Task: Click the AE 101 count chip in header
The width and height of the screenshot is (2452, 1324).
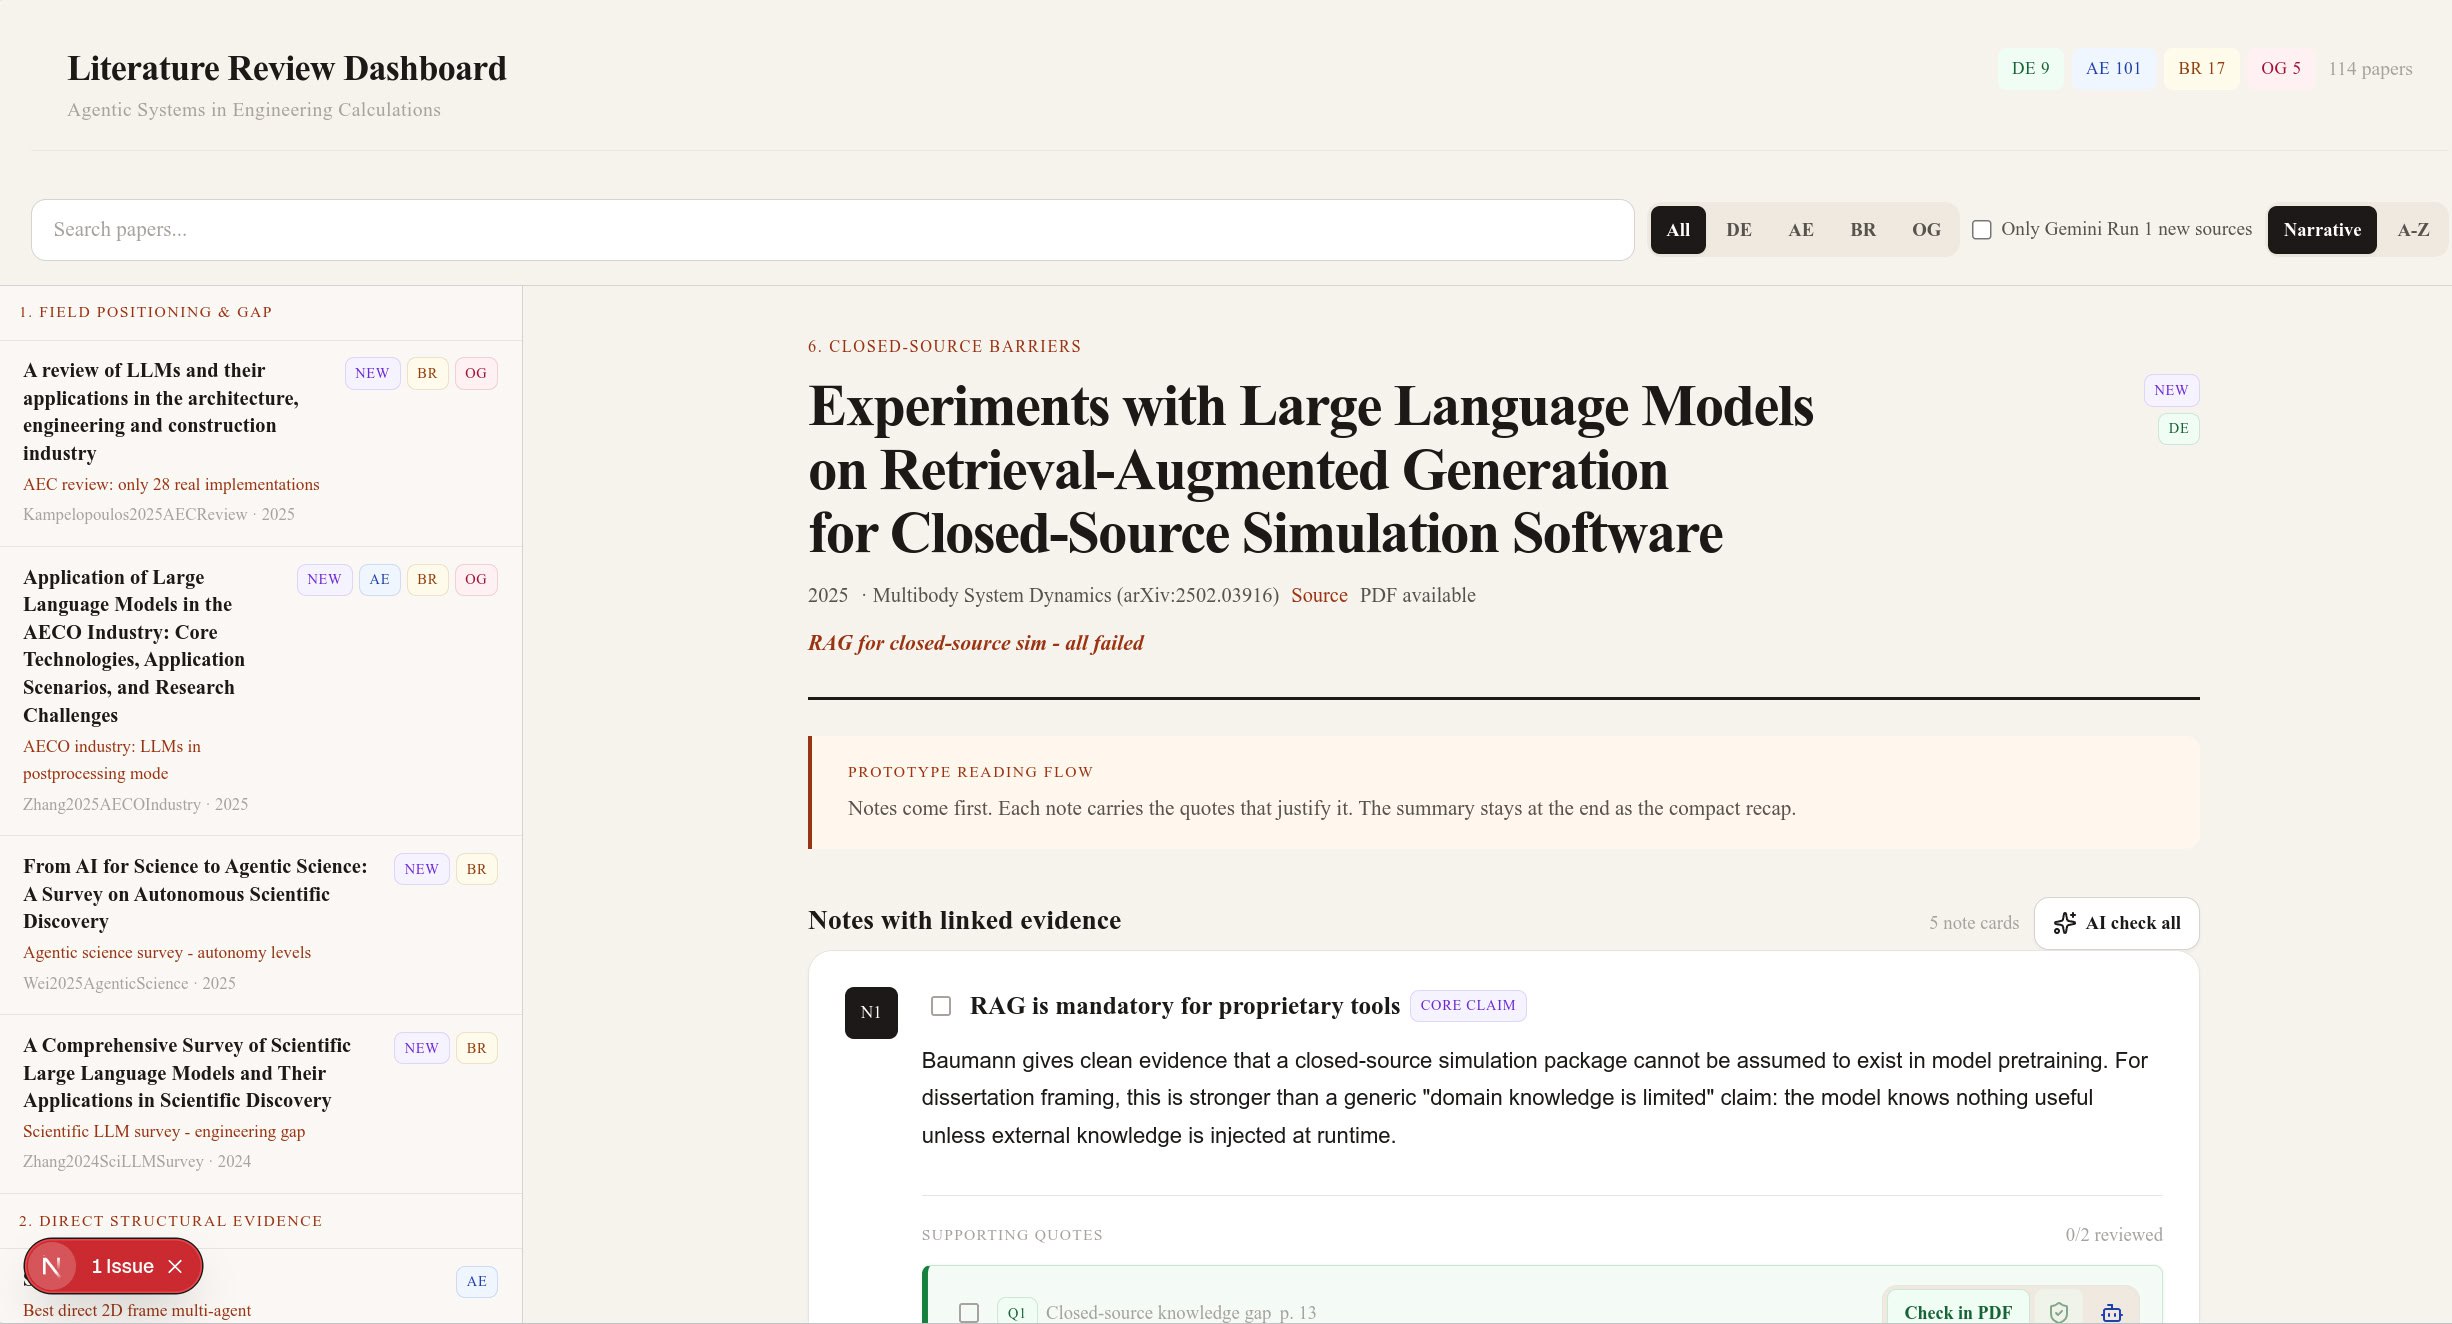Action: pyautogui.click(x=2112, y=68)
